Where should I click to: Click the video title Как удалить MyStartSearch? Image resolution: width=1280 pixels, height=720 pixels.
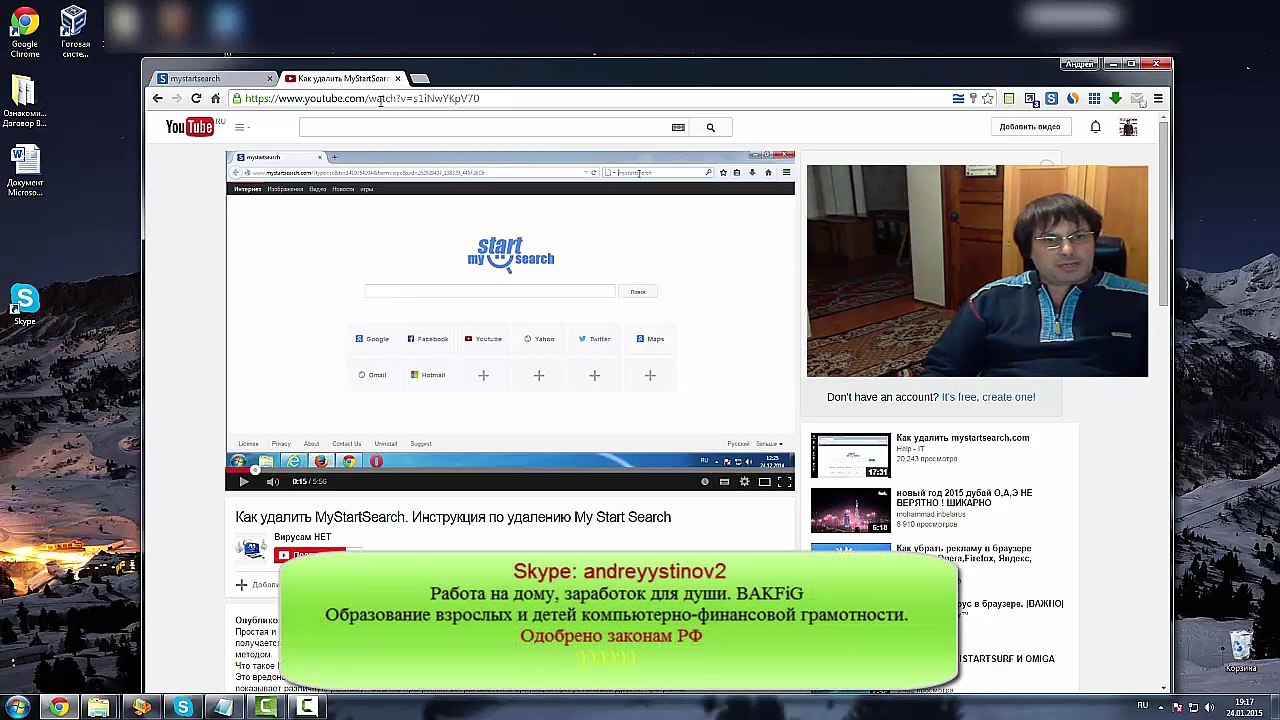point(453,517)
